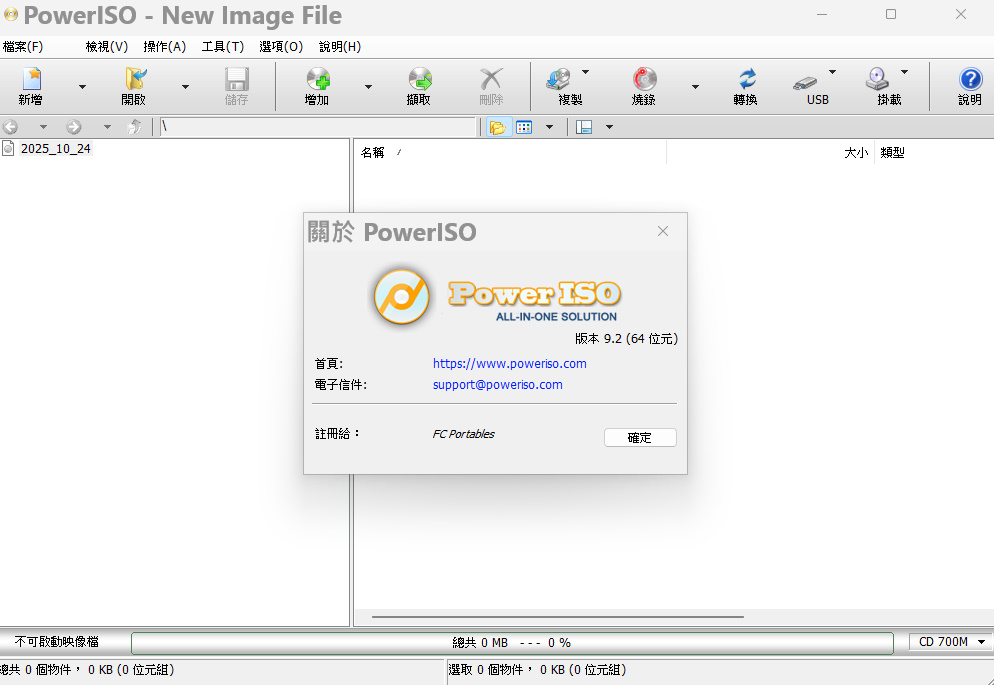Expand the dropdown arrow next to Add (增加)
Viewport: 994px width, 685px height.
pos(368,87)
